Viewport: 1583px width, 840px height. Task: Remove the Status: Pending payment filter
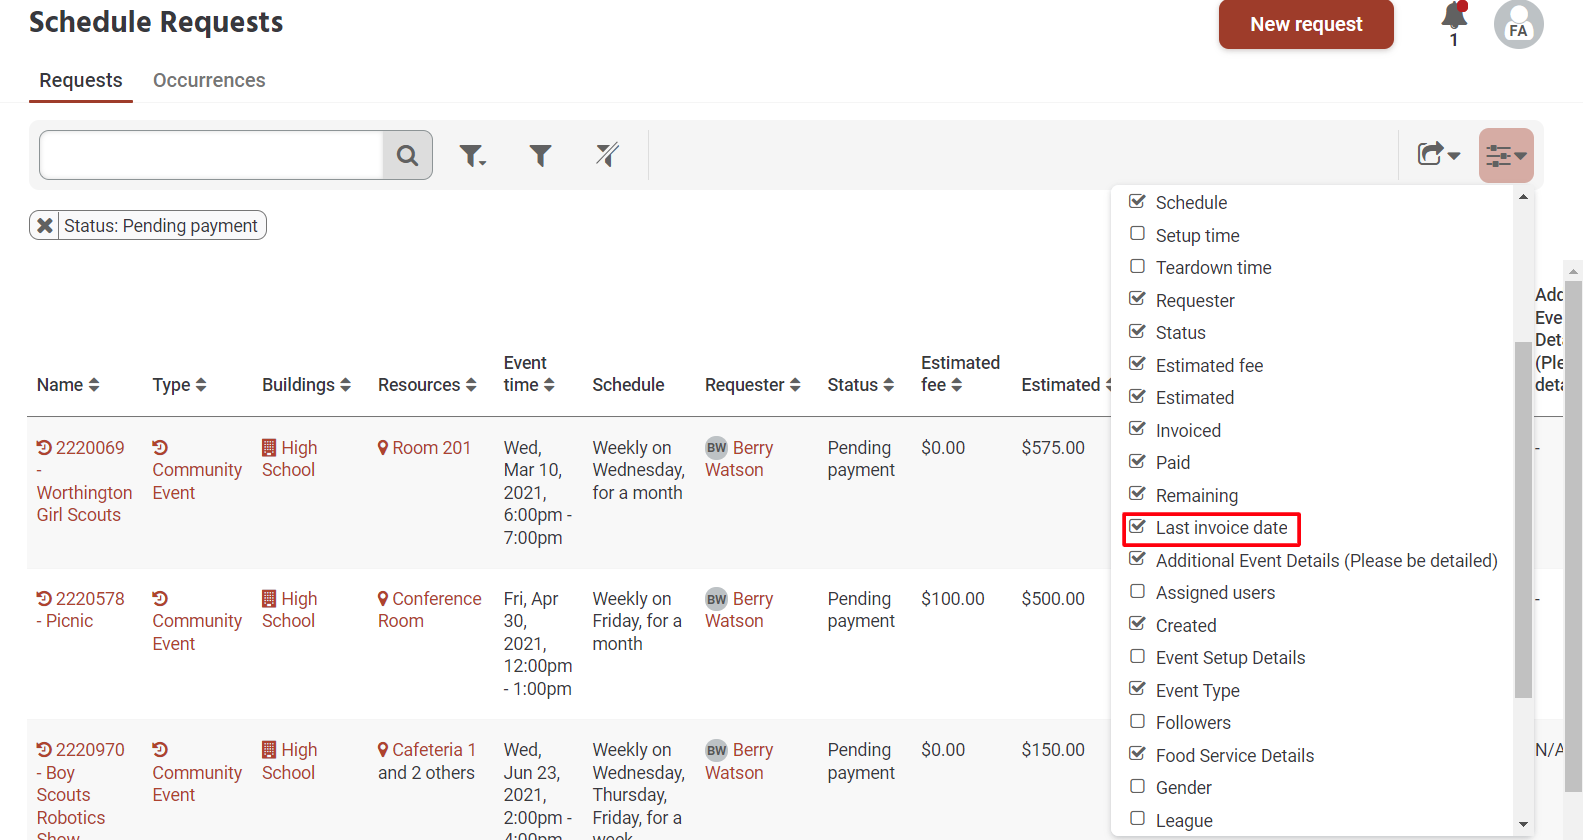point(45,226)
